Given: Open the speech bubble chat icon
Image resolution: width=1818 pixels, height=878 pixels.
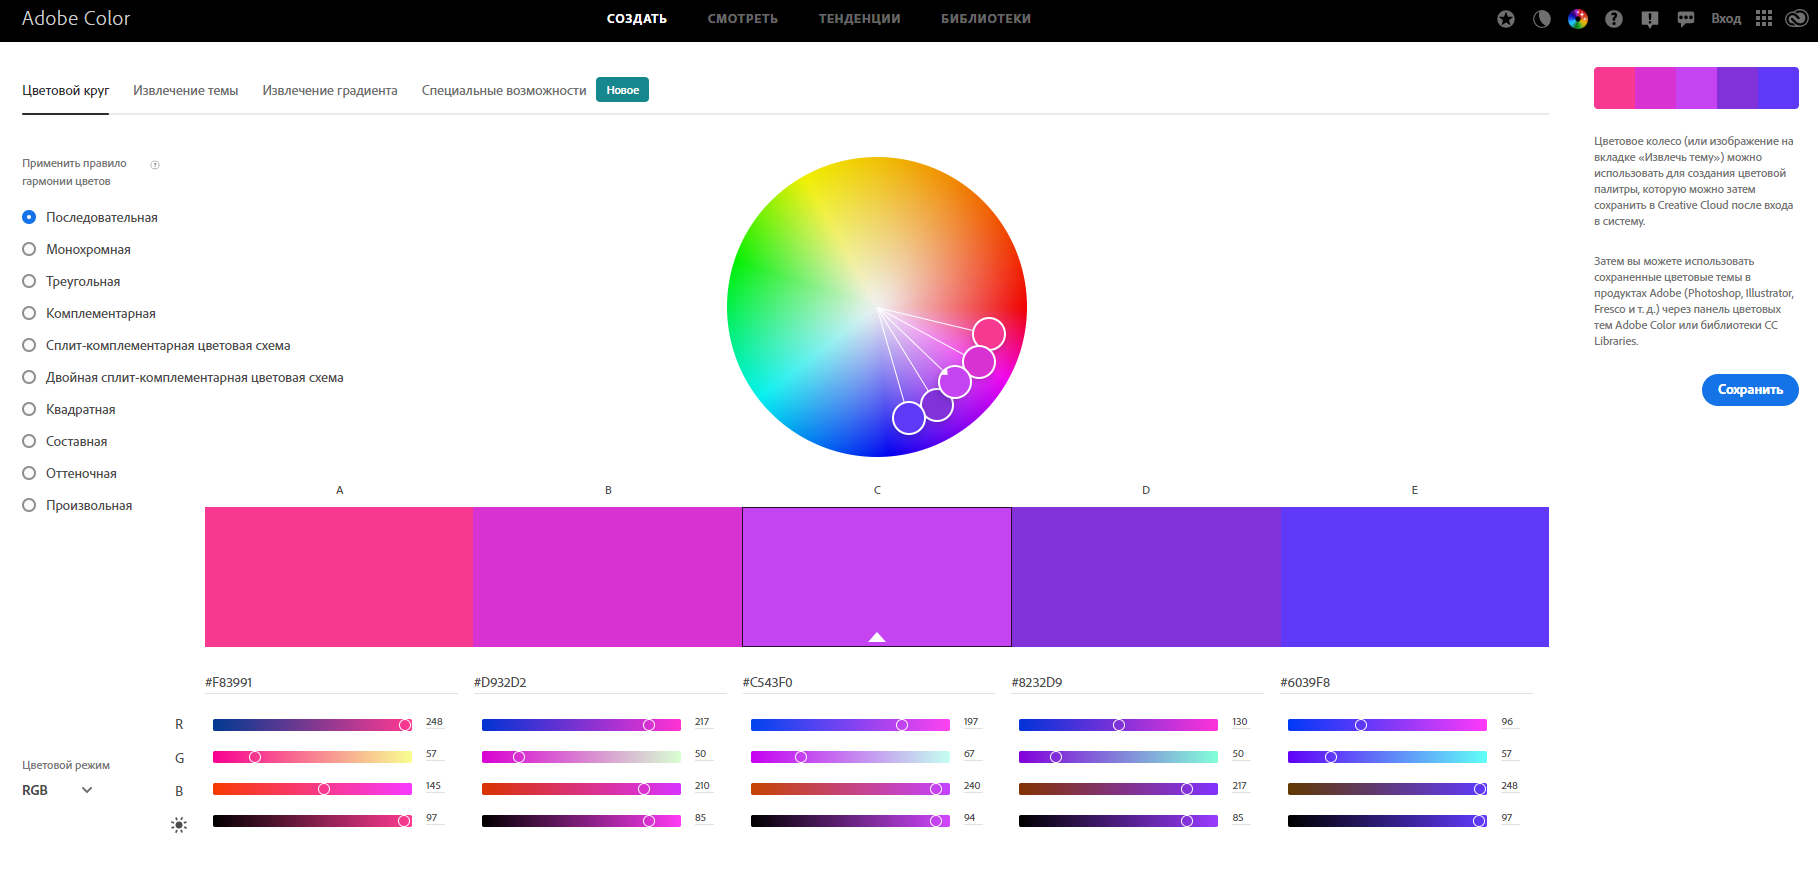Looking at the screenshot, I should (1686, 19).
